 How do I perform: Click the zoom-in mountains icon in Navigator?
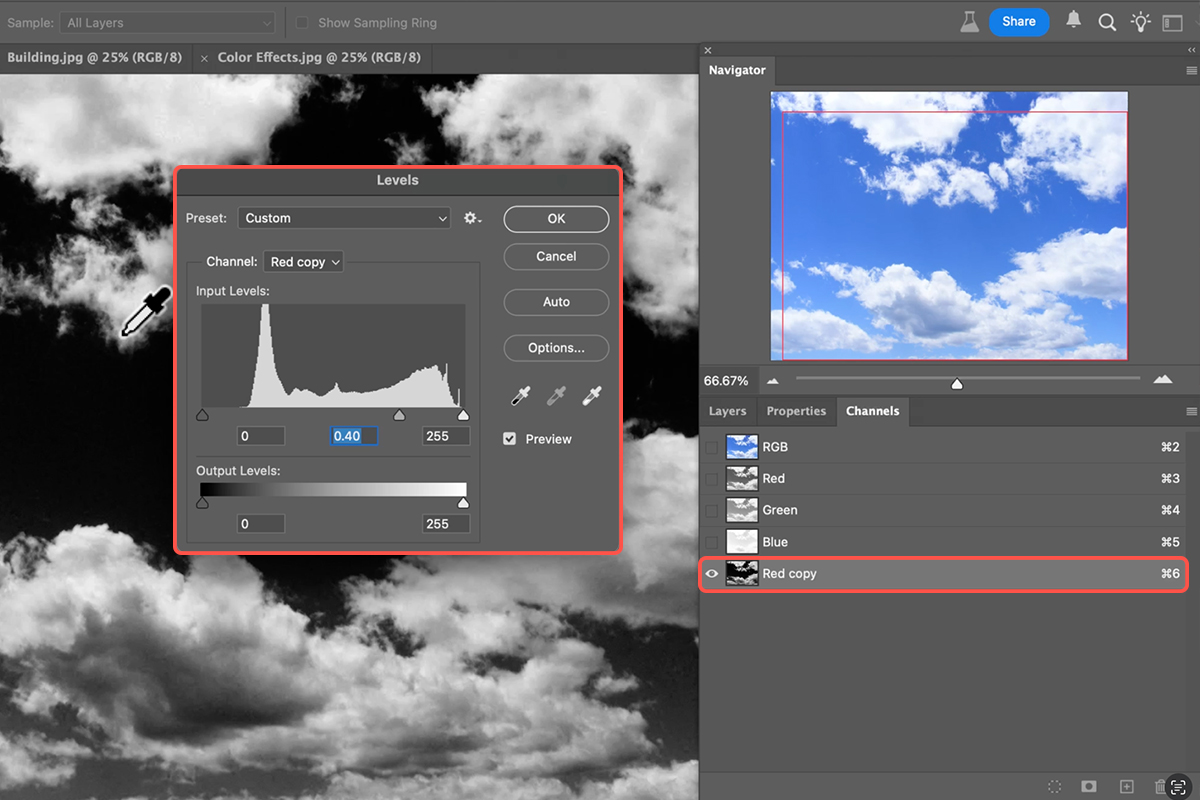coord(1162,380)
